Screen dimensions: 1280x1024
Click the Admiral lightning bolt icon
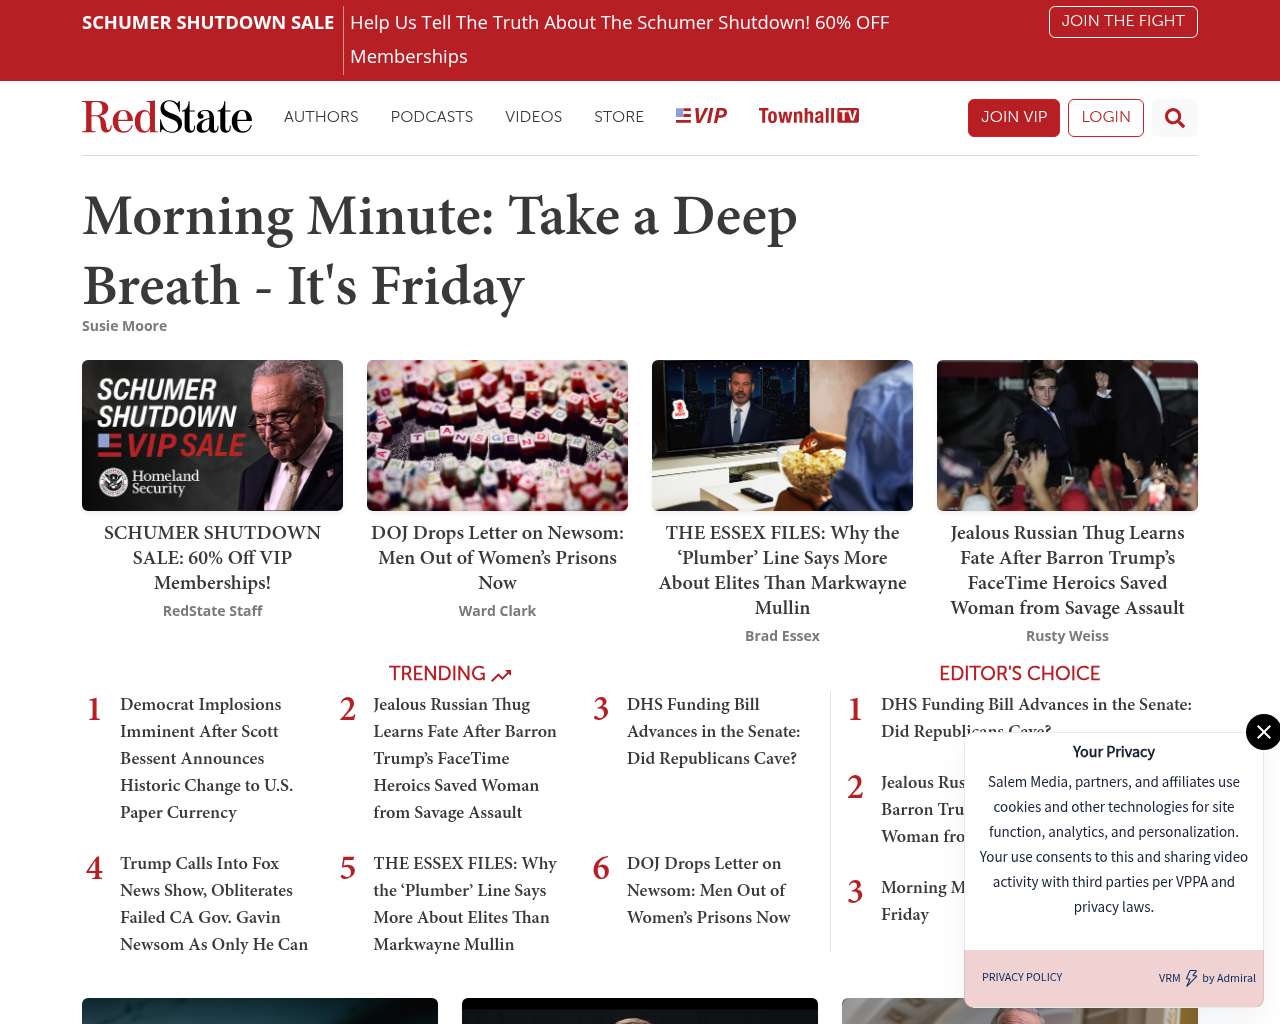pos(1191,978)
